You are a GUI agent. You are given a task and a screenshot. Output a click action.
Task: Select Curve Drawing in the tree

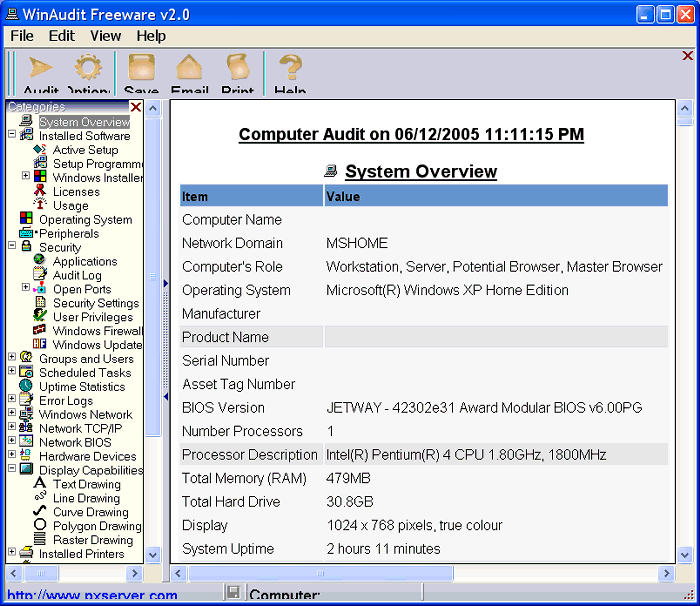91,512
